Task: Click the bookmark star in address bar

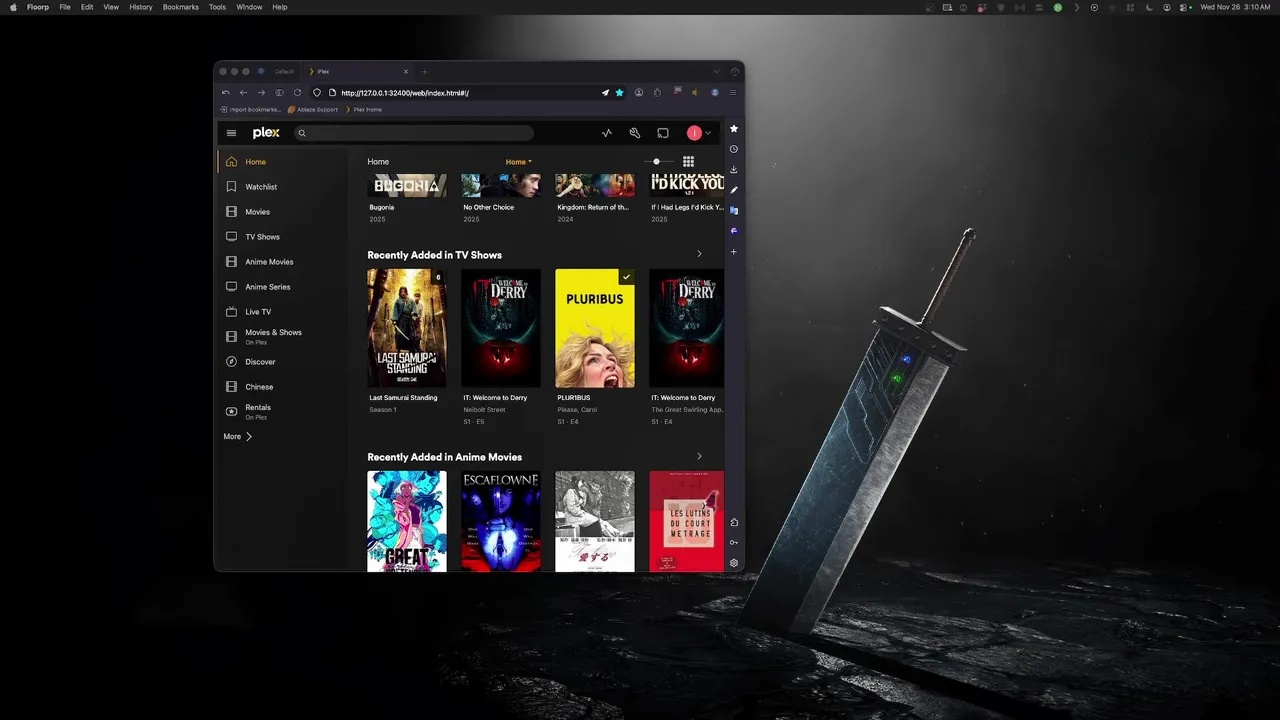Action: [619, 93]
